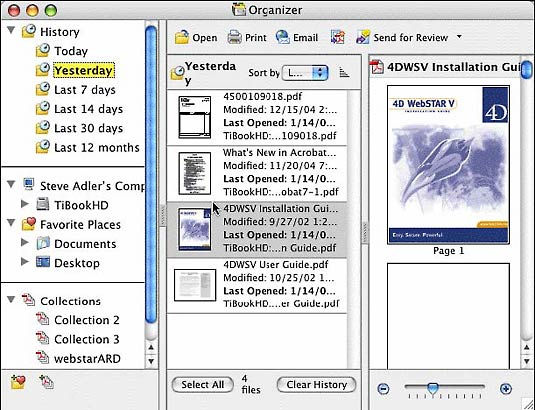535x410 pixels.
Task: Select 4DWSV Installation Guide file thumbnail
Action: [x=195, y=229]
